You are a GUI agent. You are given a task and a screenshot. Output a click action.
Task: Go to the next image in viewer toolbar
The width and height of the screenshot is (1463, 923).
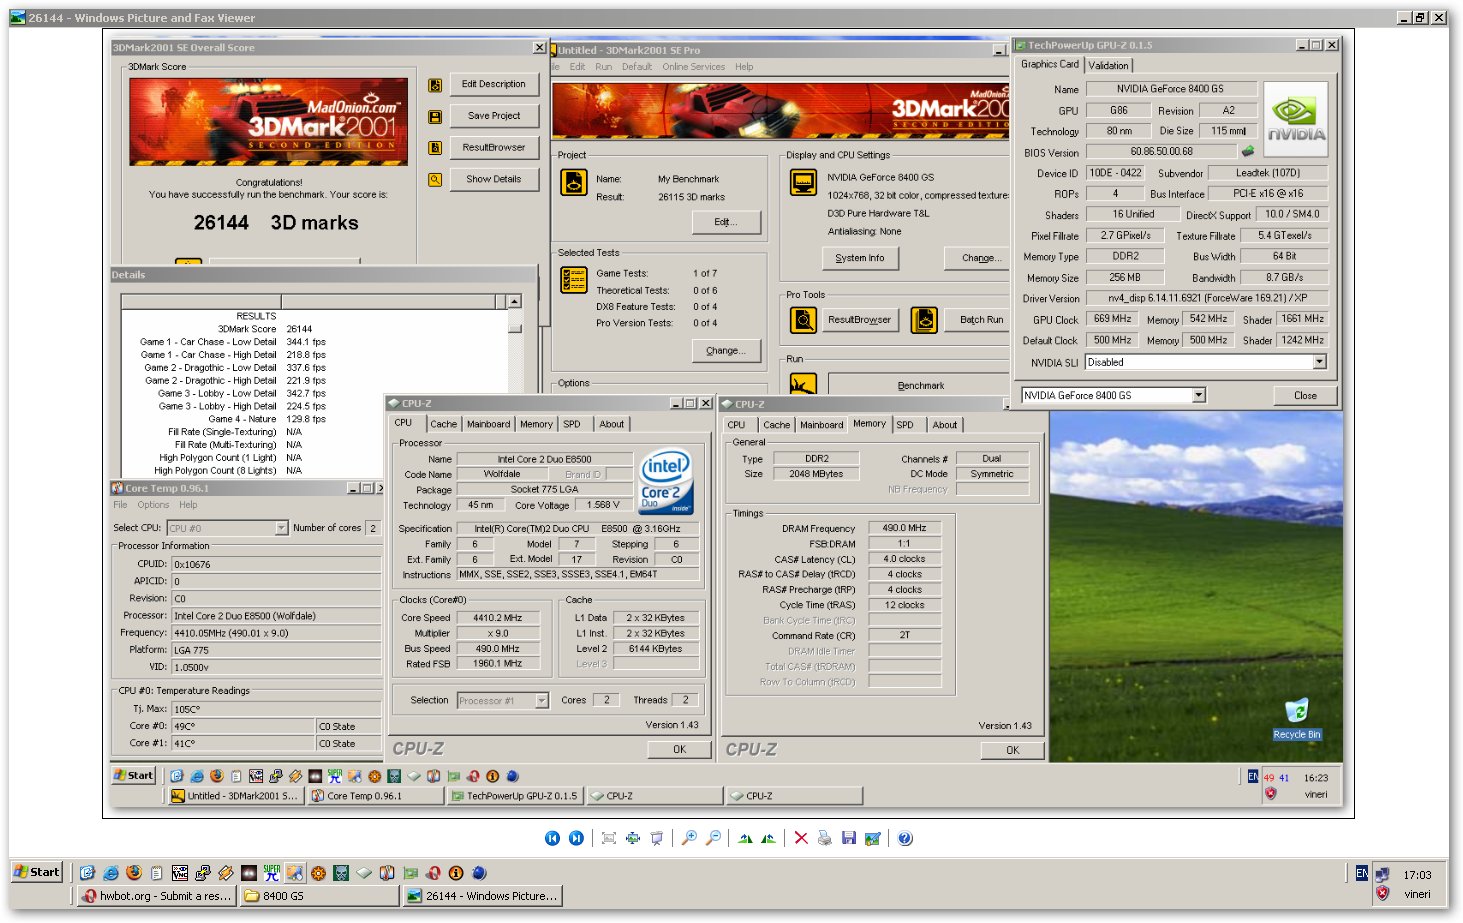(576, 838)
